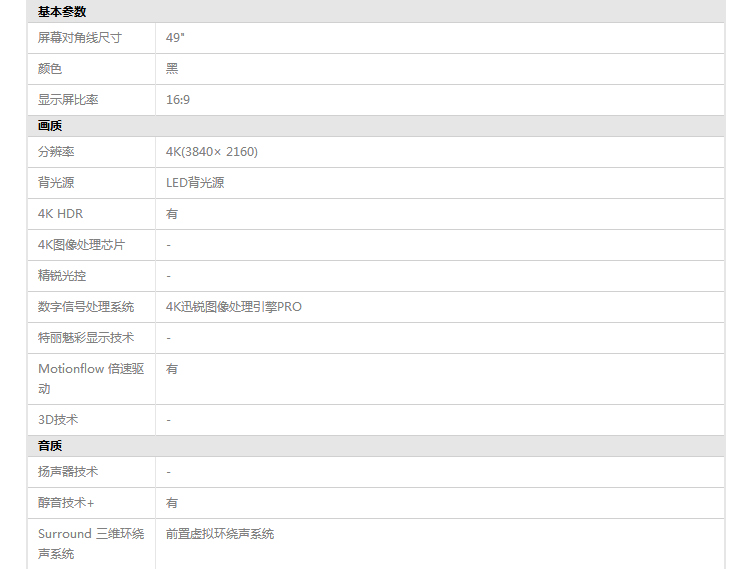
Task: Select the 4K(3840× 2160) resolution value
Action: click(212, 152)
